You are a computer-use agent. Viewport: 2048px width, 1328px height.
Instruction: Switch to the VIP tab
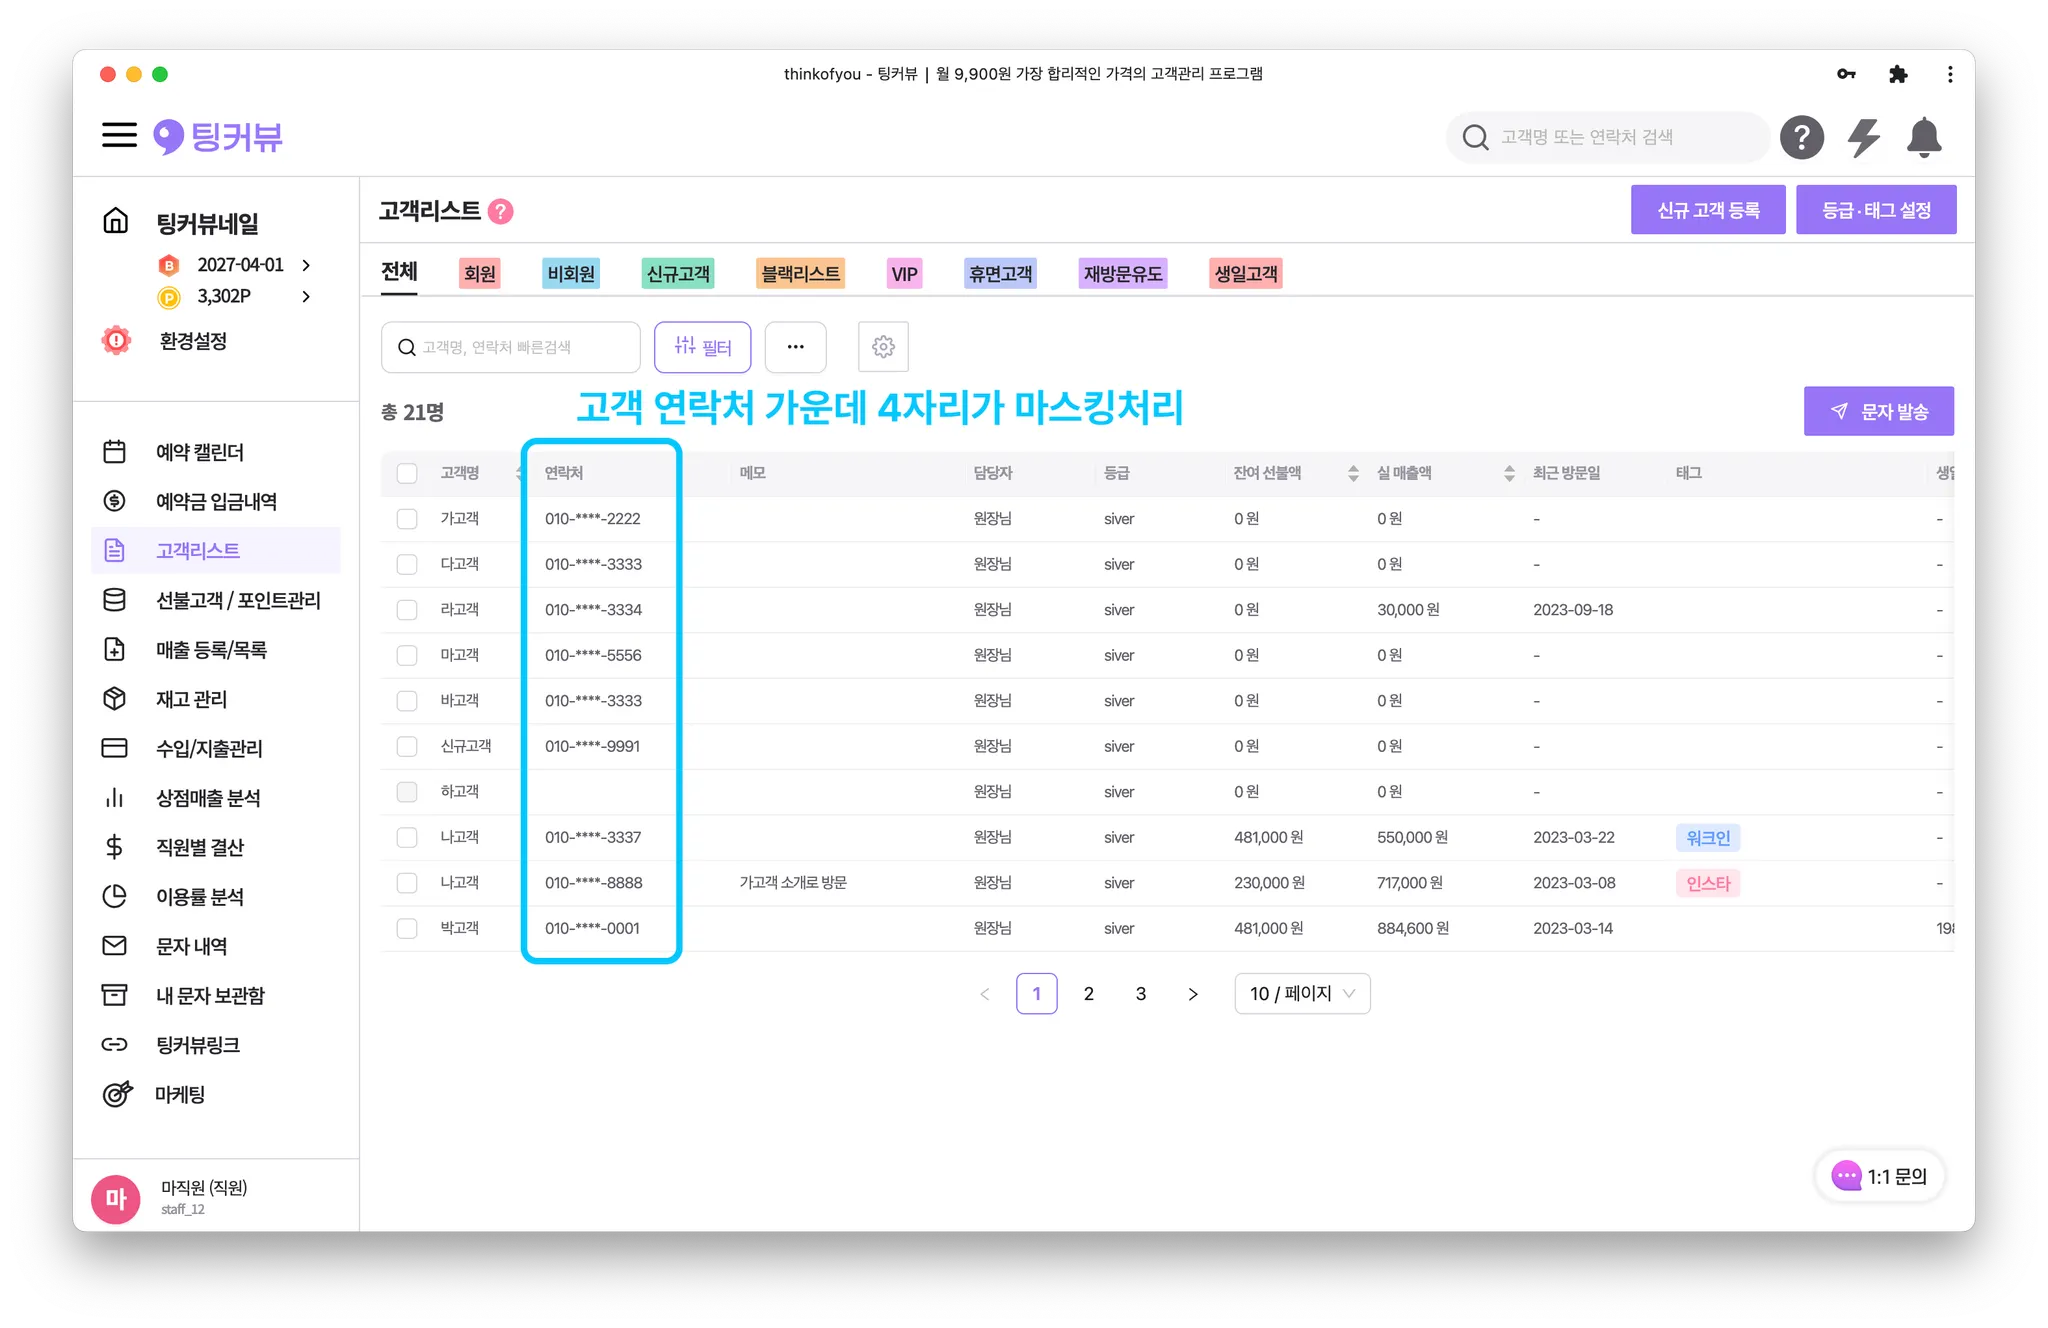coord(904,274)
